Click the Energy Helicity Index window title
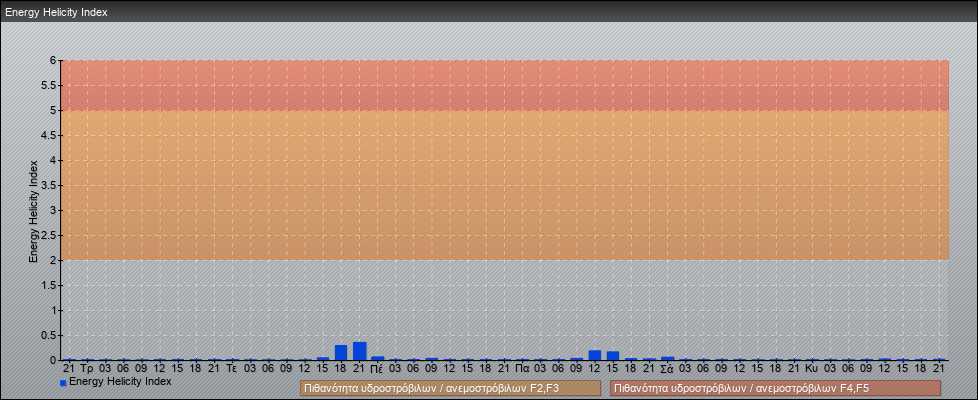This screenshot has width=978, height=400. click(x=56, y=12)
